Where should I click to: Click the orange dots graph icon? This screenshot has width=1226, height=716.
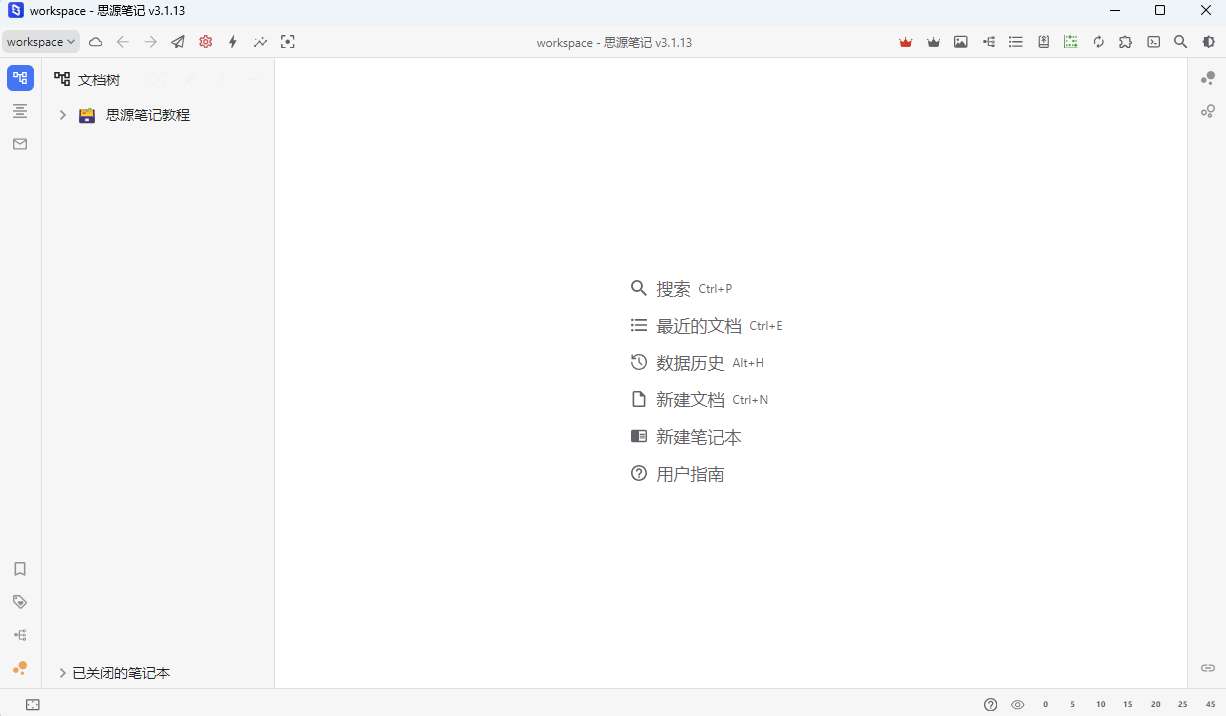coord(20,668)
